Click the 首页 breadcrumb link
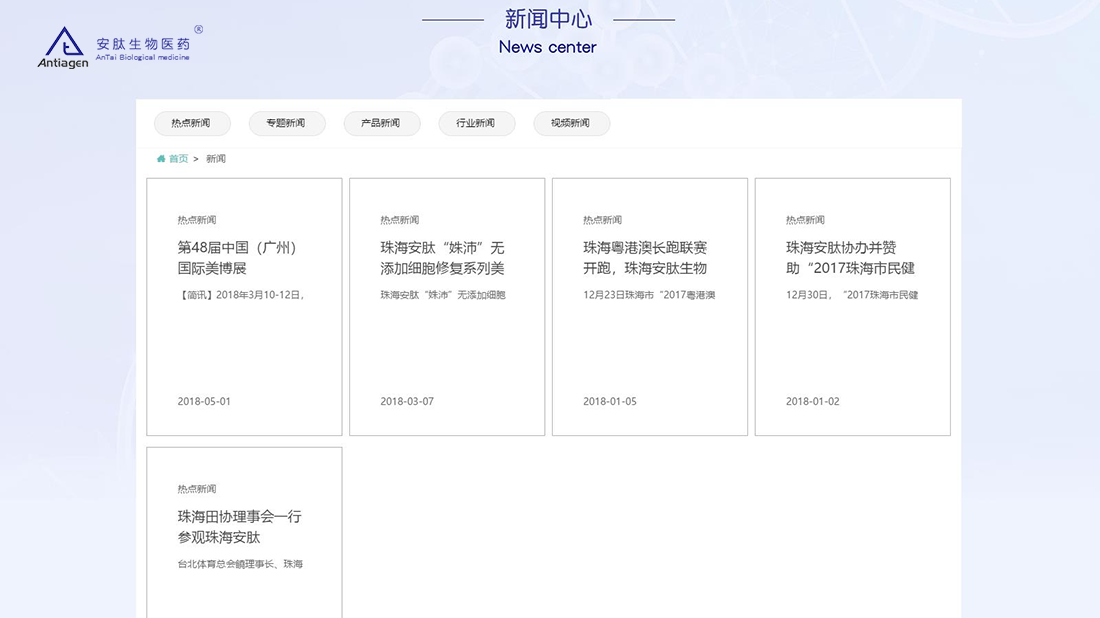The image size is (1100, 618). click(177, 158)
